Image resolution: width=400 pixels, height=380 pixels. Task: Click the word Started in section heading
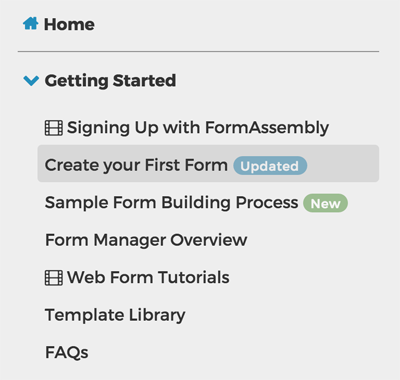coord(144,80)
